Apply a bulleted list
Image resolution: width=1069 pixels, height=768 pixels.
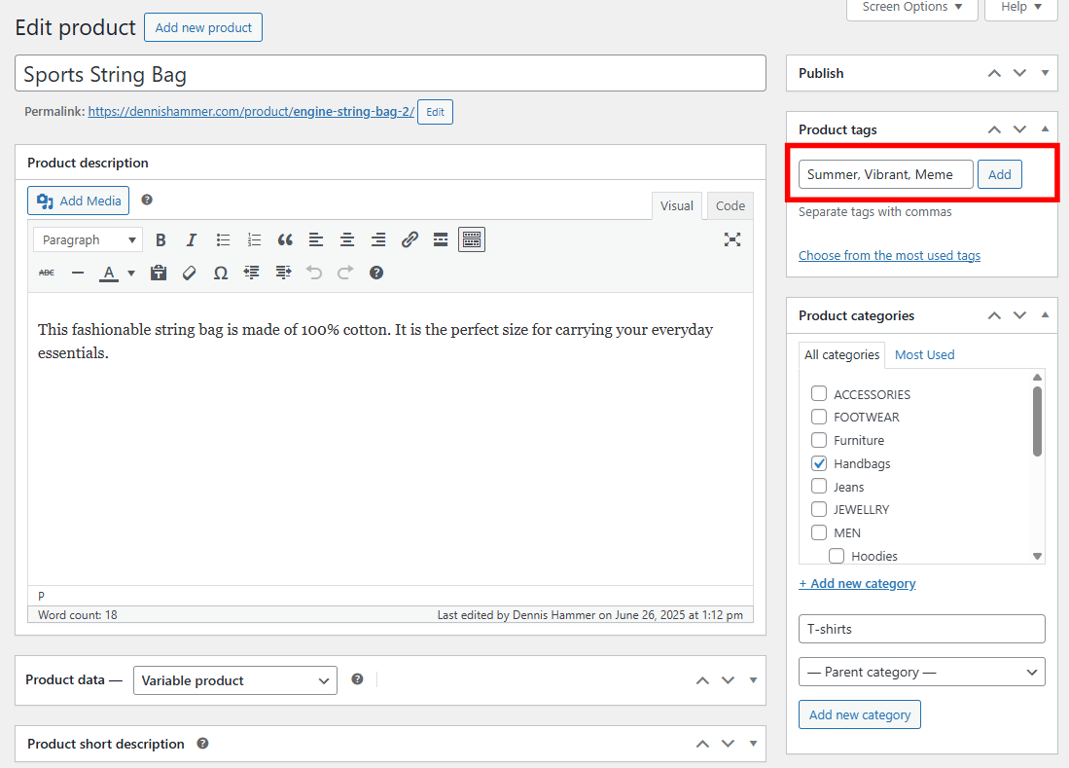tap(222, 239)
